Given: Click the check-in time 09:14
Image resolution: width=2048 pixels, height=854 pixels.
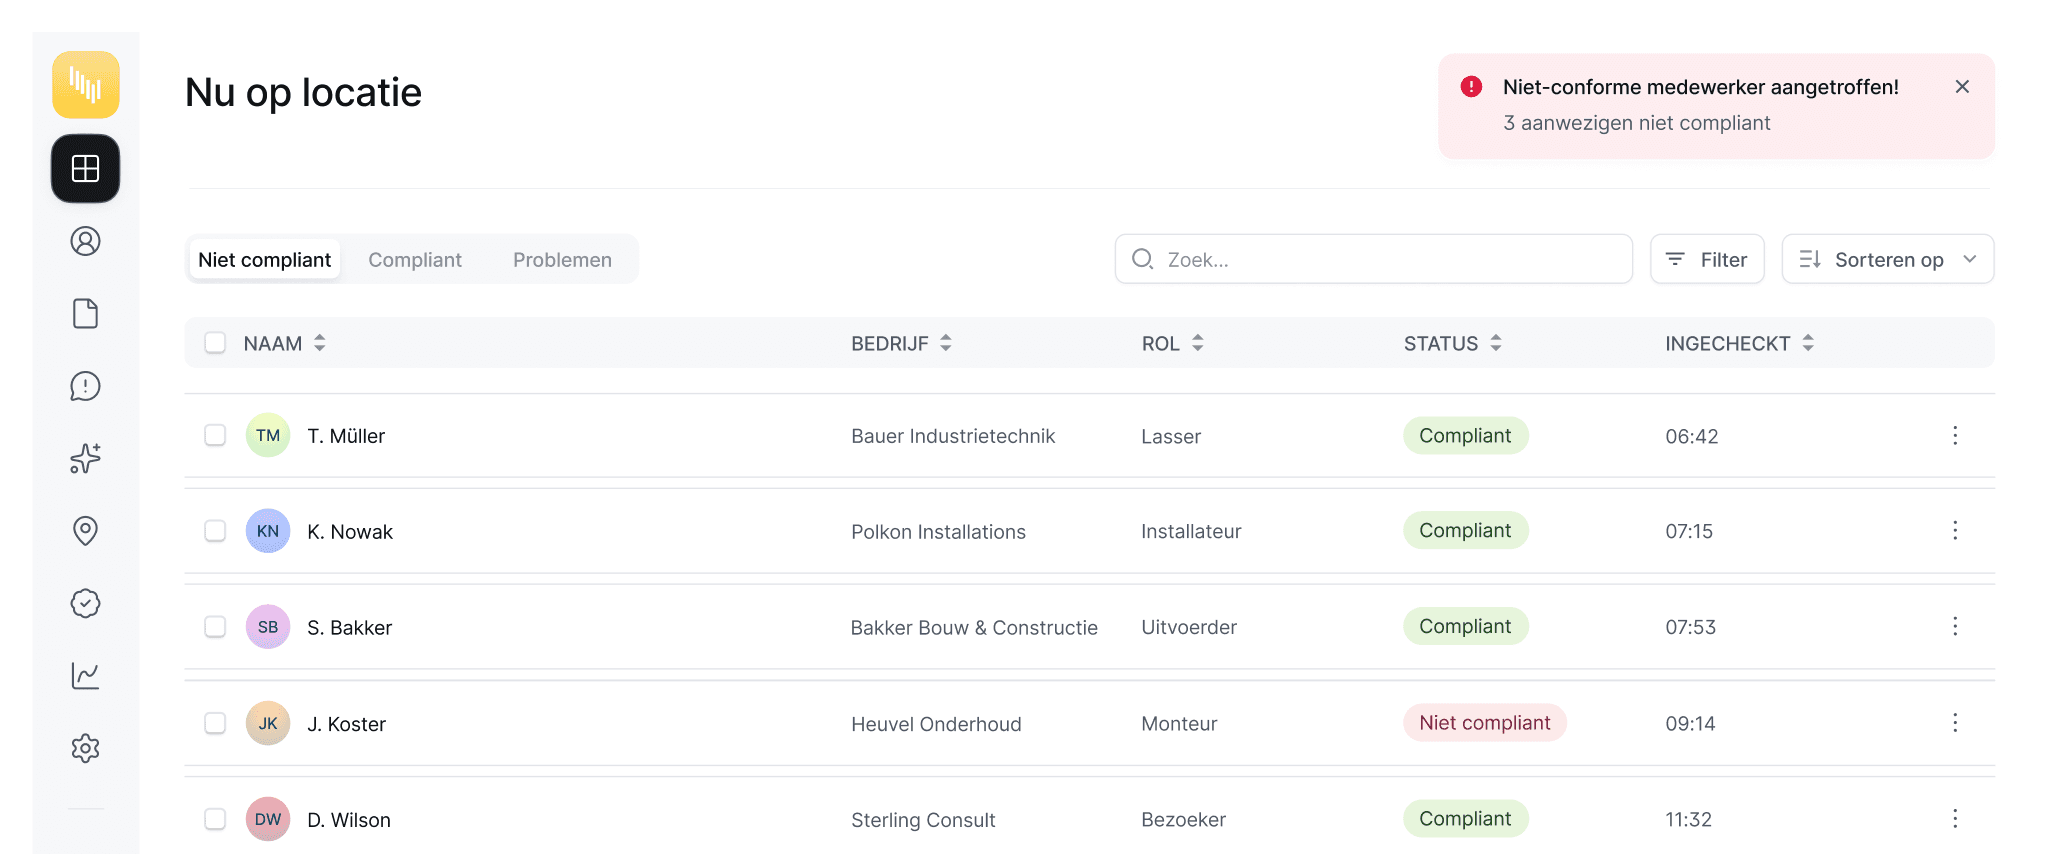Looking at the screenshot, I should (1690, 723).
